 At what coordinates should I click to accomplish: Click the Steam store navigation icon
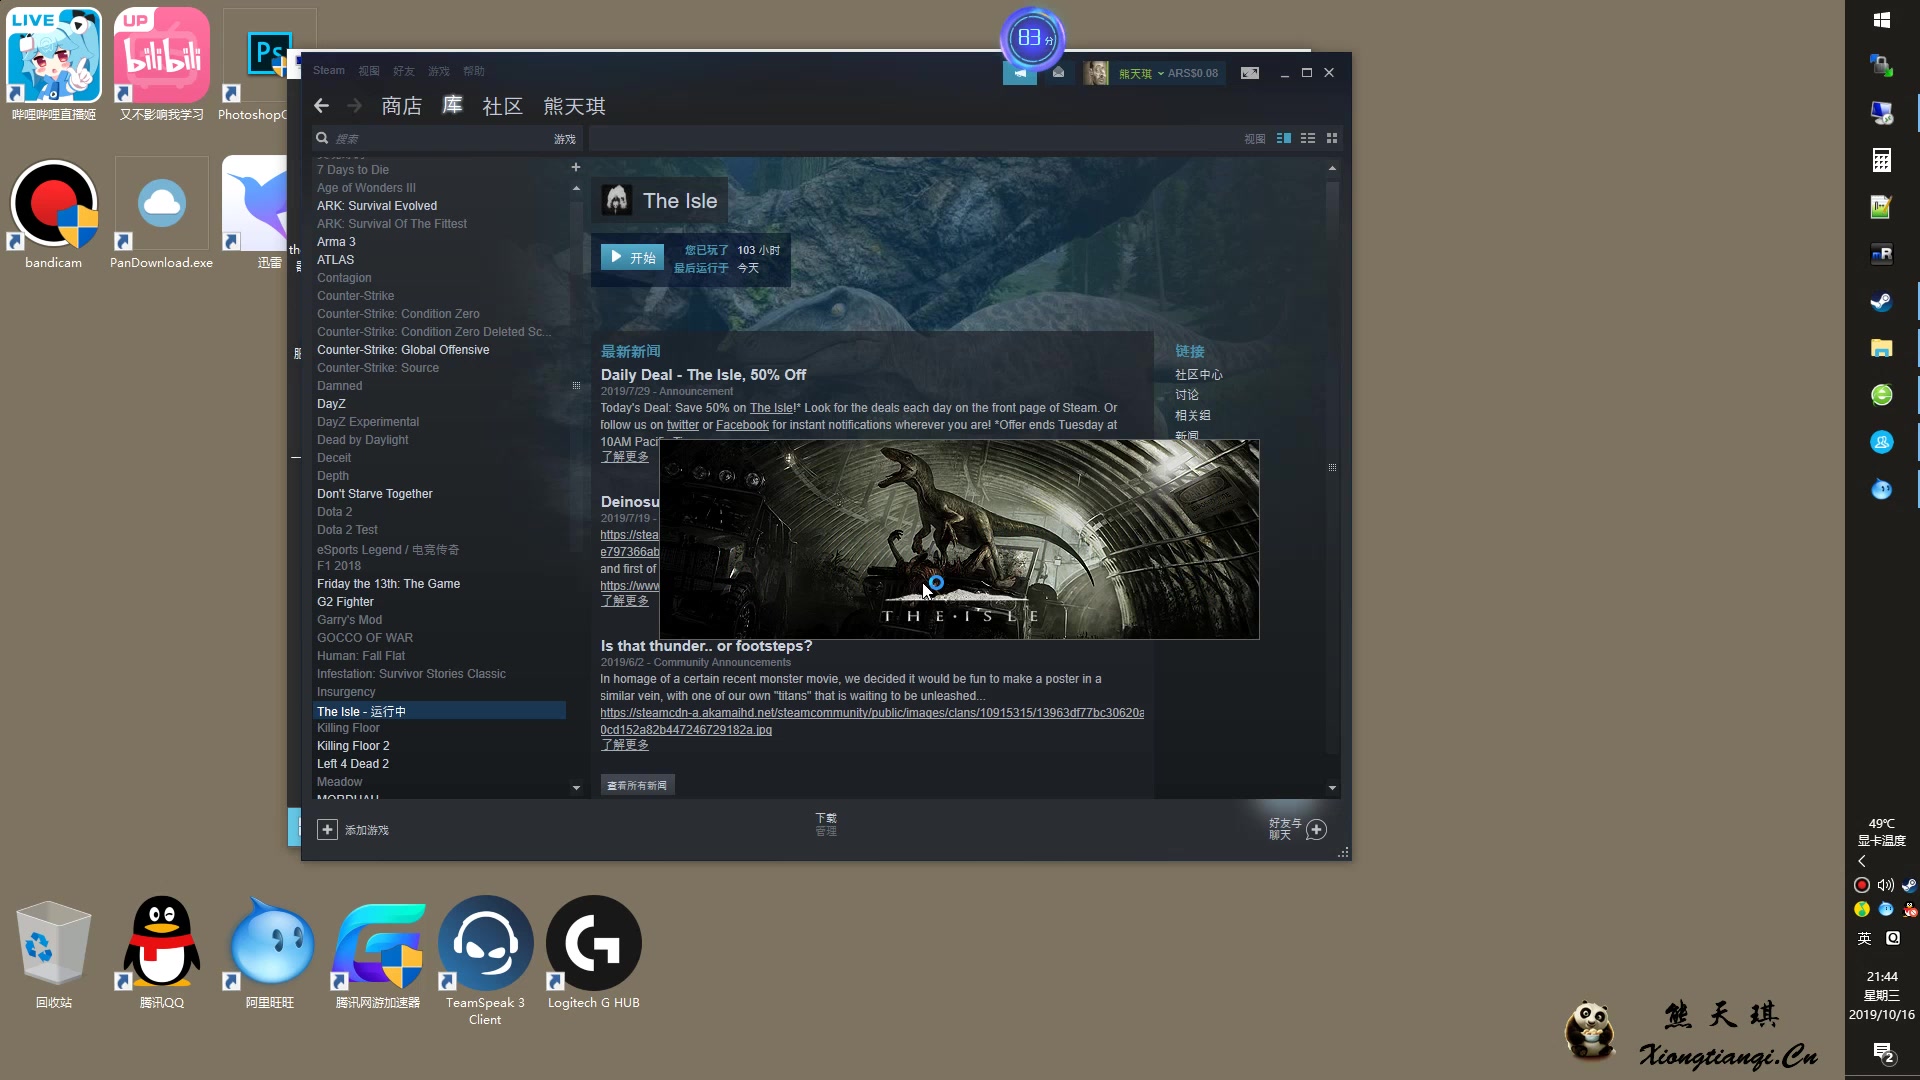(401, 105)
